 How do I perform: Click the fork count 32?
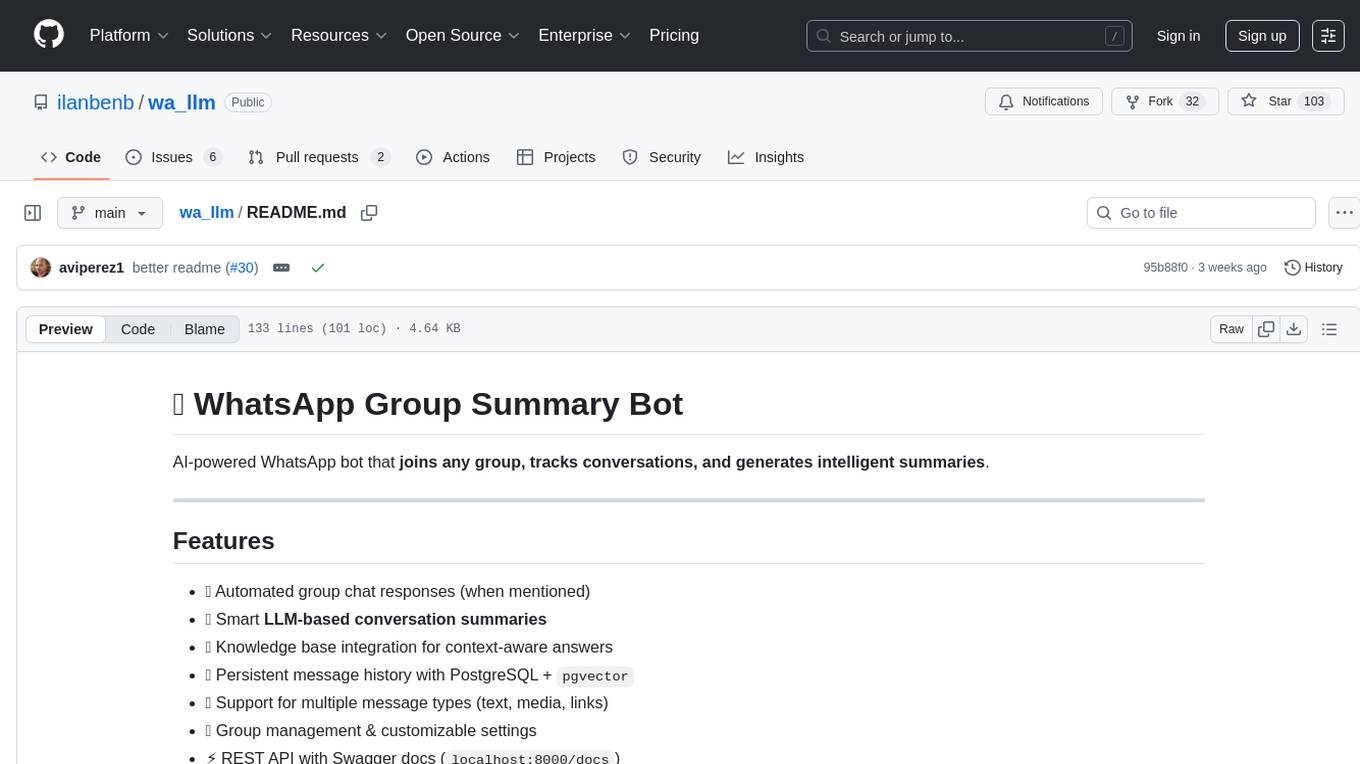1191,102
